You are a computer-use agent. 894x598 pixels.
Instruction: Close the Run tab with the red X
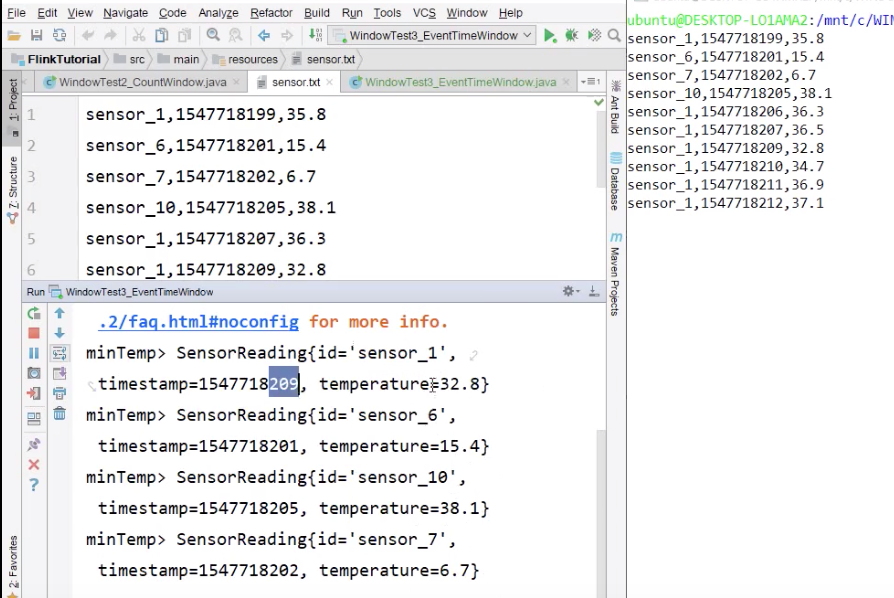tap(34, 465)
